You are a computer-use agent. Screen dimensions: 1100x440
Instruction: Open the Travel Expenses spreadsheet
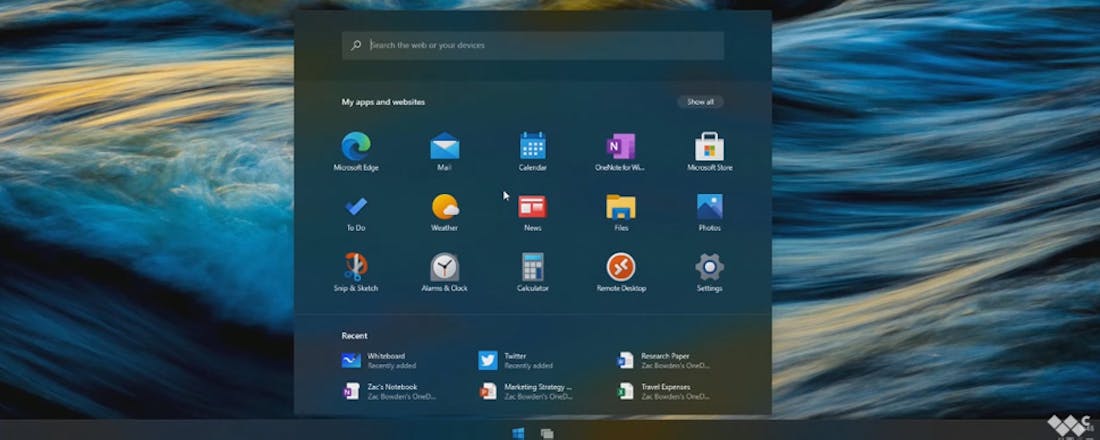(x=664, y=391)
